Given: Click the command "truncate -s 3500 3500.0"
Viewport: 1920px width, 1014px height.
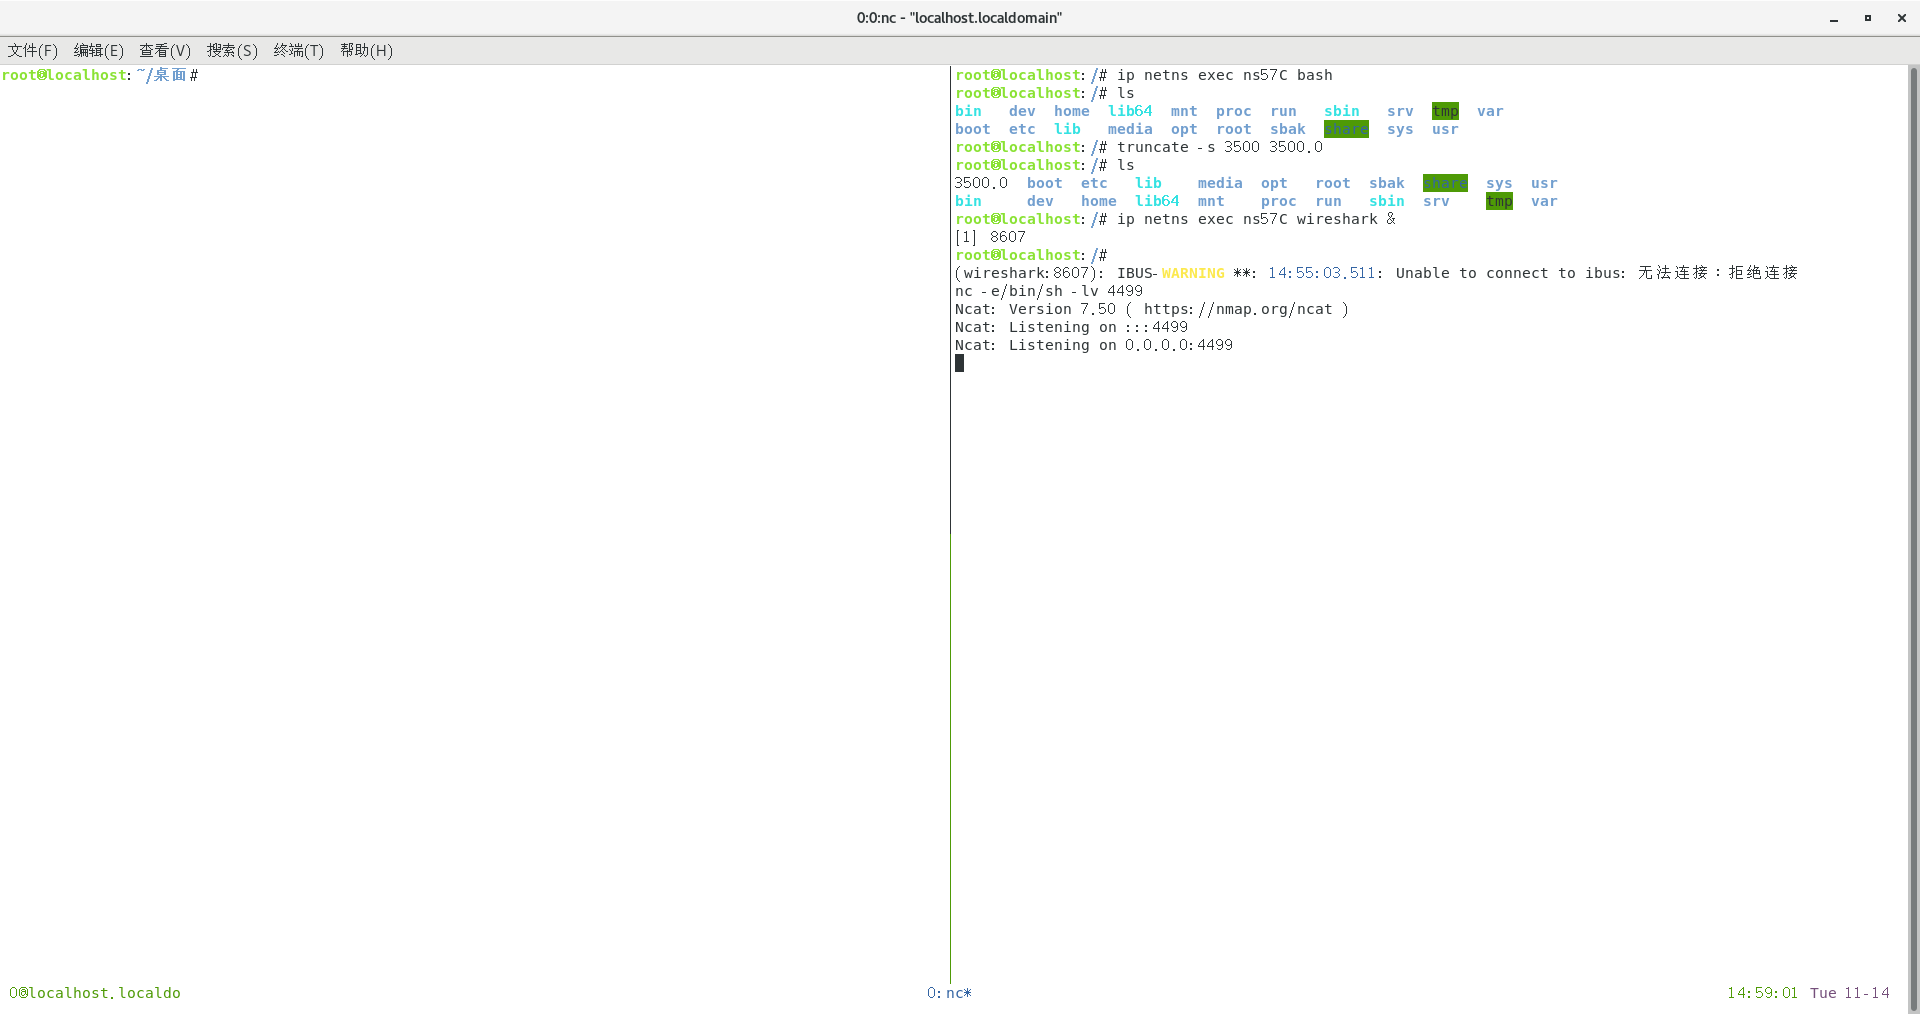Looking at the screenshot, I should click(x=1220, y=147).
